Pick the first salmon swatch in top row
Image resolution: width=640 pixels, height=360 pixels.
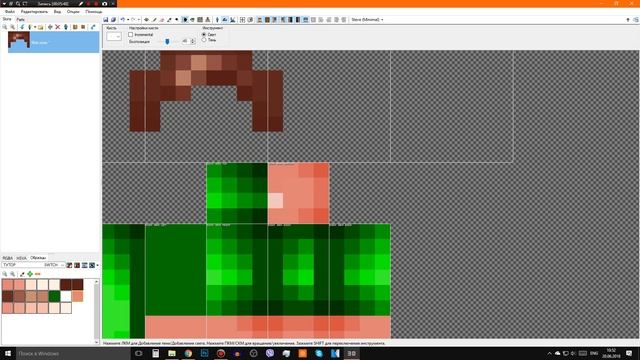point(7,284)
